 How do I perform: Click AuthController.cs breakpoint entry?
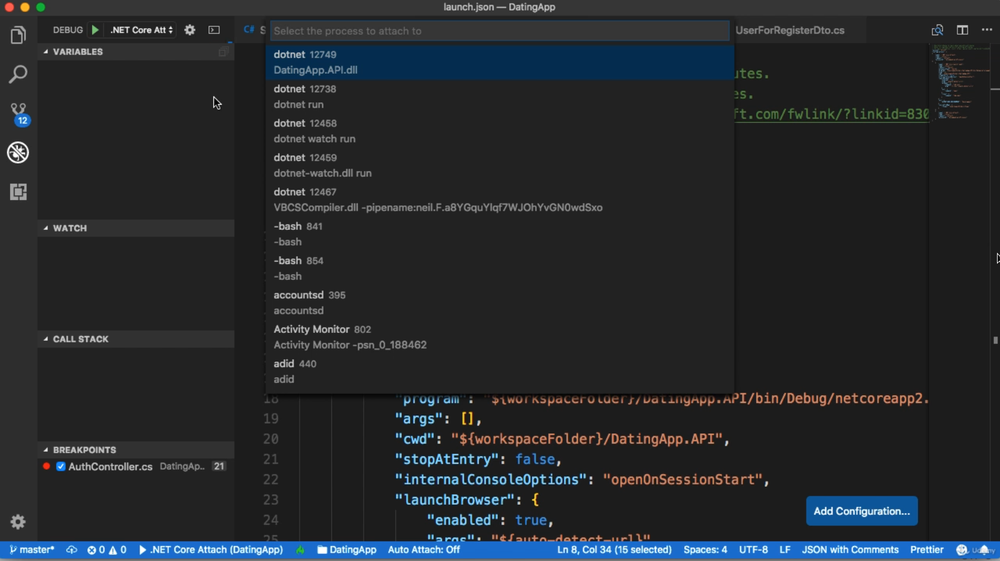pyautogui.click(x=135, y=466)
